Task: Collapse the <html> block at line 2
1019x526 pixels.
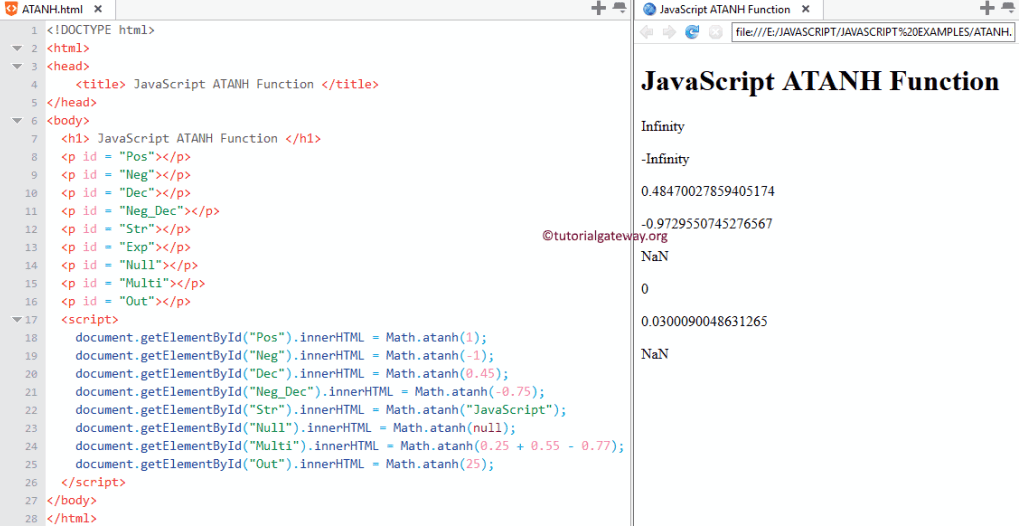Action: 17,48
